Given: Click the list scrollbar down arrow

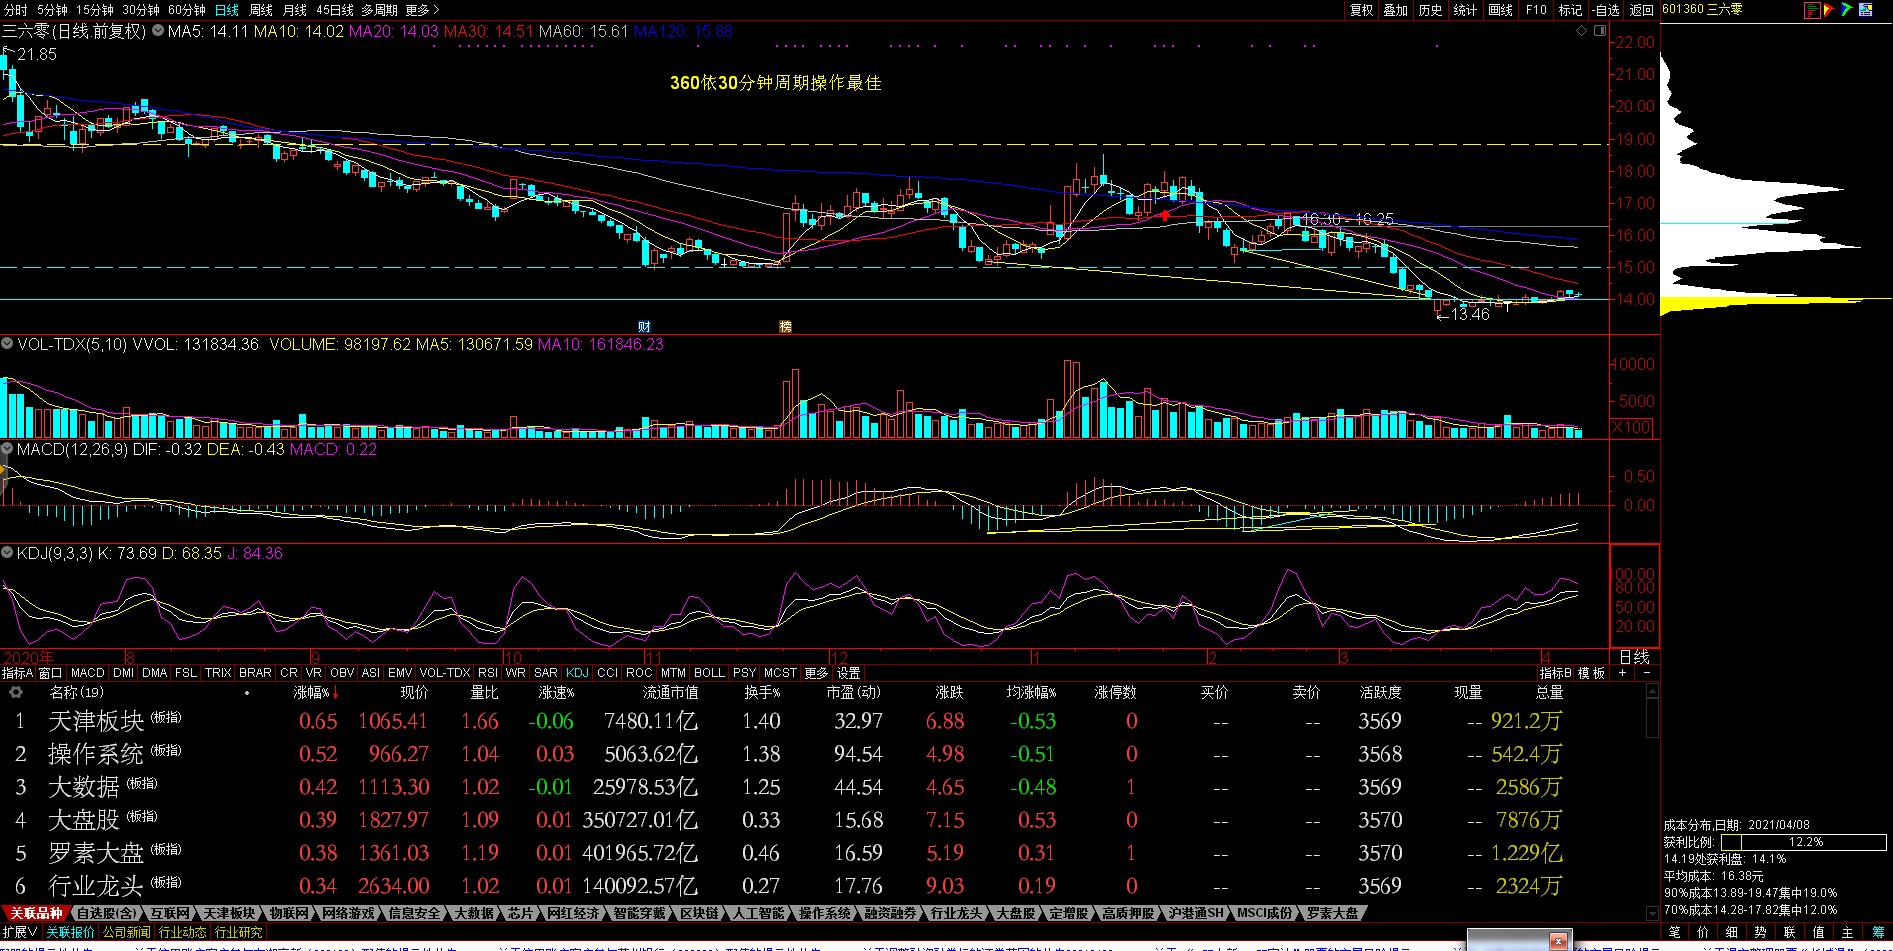Looking at the screenshot, I should pos(1652,913).
